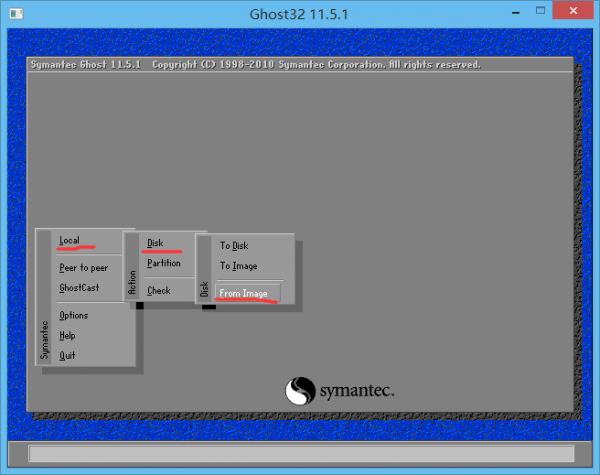The height and width of the screenshot is (475, 600).
Task: Select the highlighted From Image entry
Action: click(248, 293)
